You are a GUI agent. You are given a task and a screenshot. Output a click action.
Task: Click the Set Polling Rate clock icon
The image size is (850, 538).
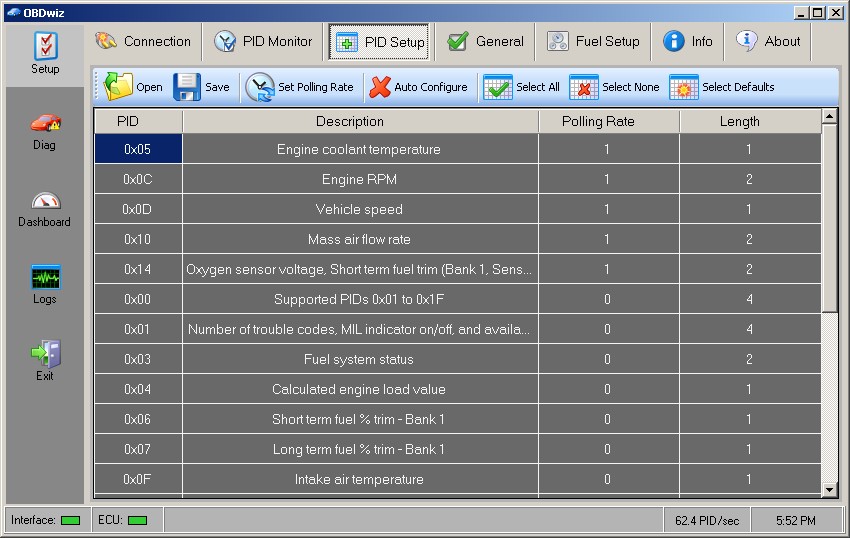[260, 87]
